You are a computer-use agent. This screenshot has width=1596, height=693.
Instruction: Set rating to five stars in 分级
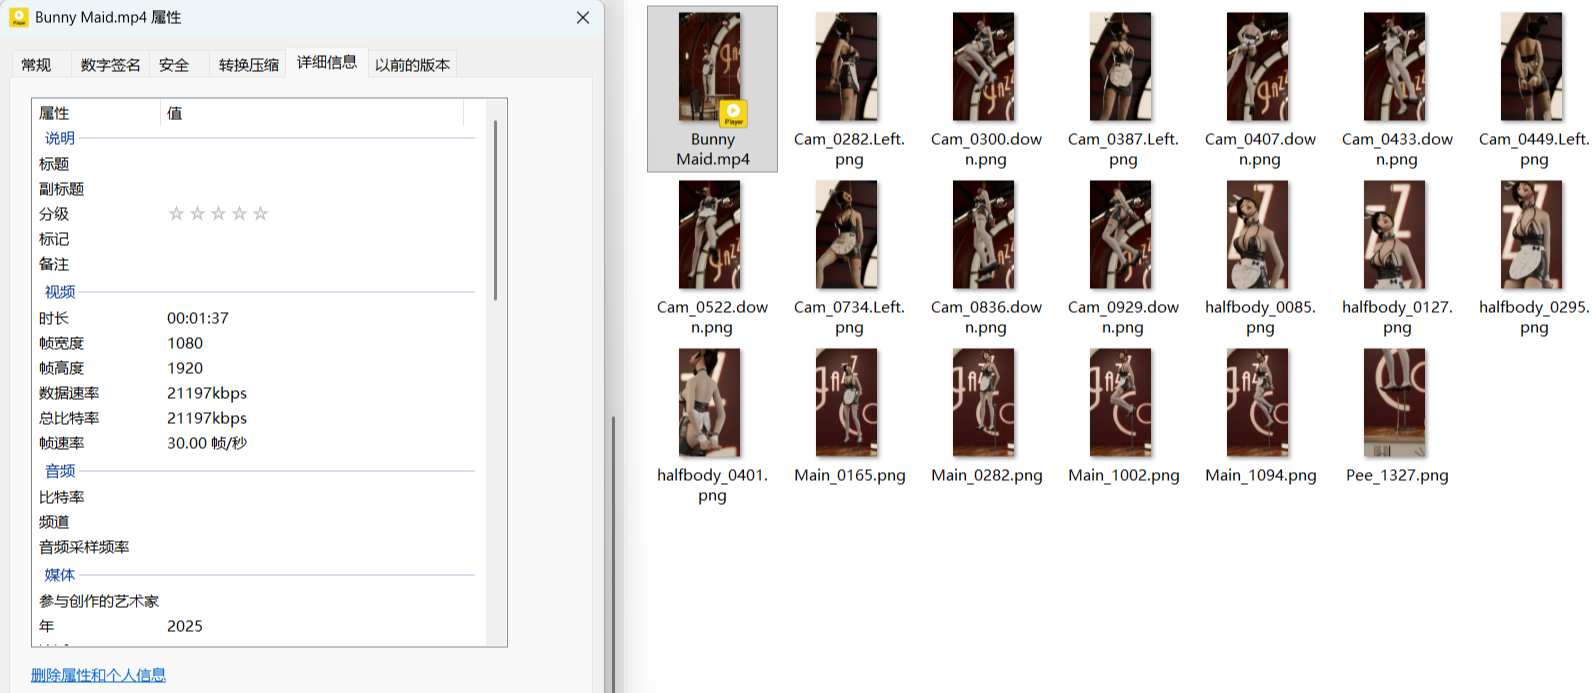[x=261, y=213]
